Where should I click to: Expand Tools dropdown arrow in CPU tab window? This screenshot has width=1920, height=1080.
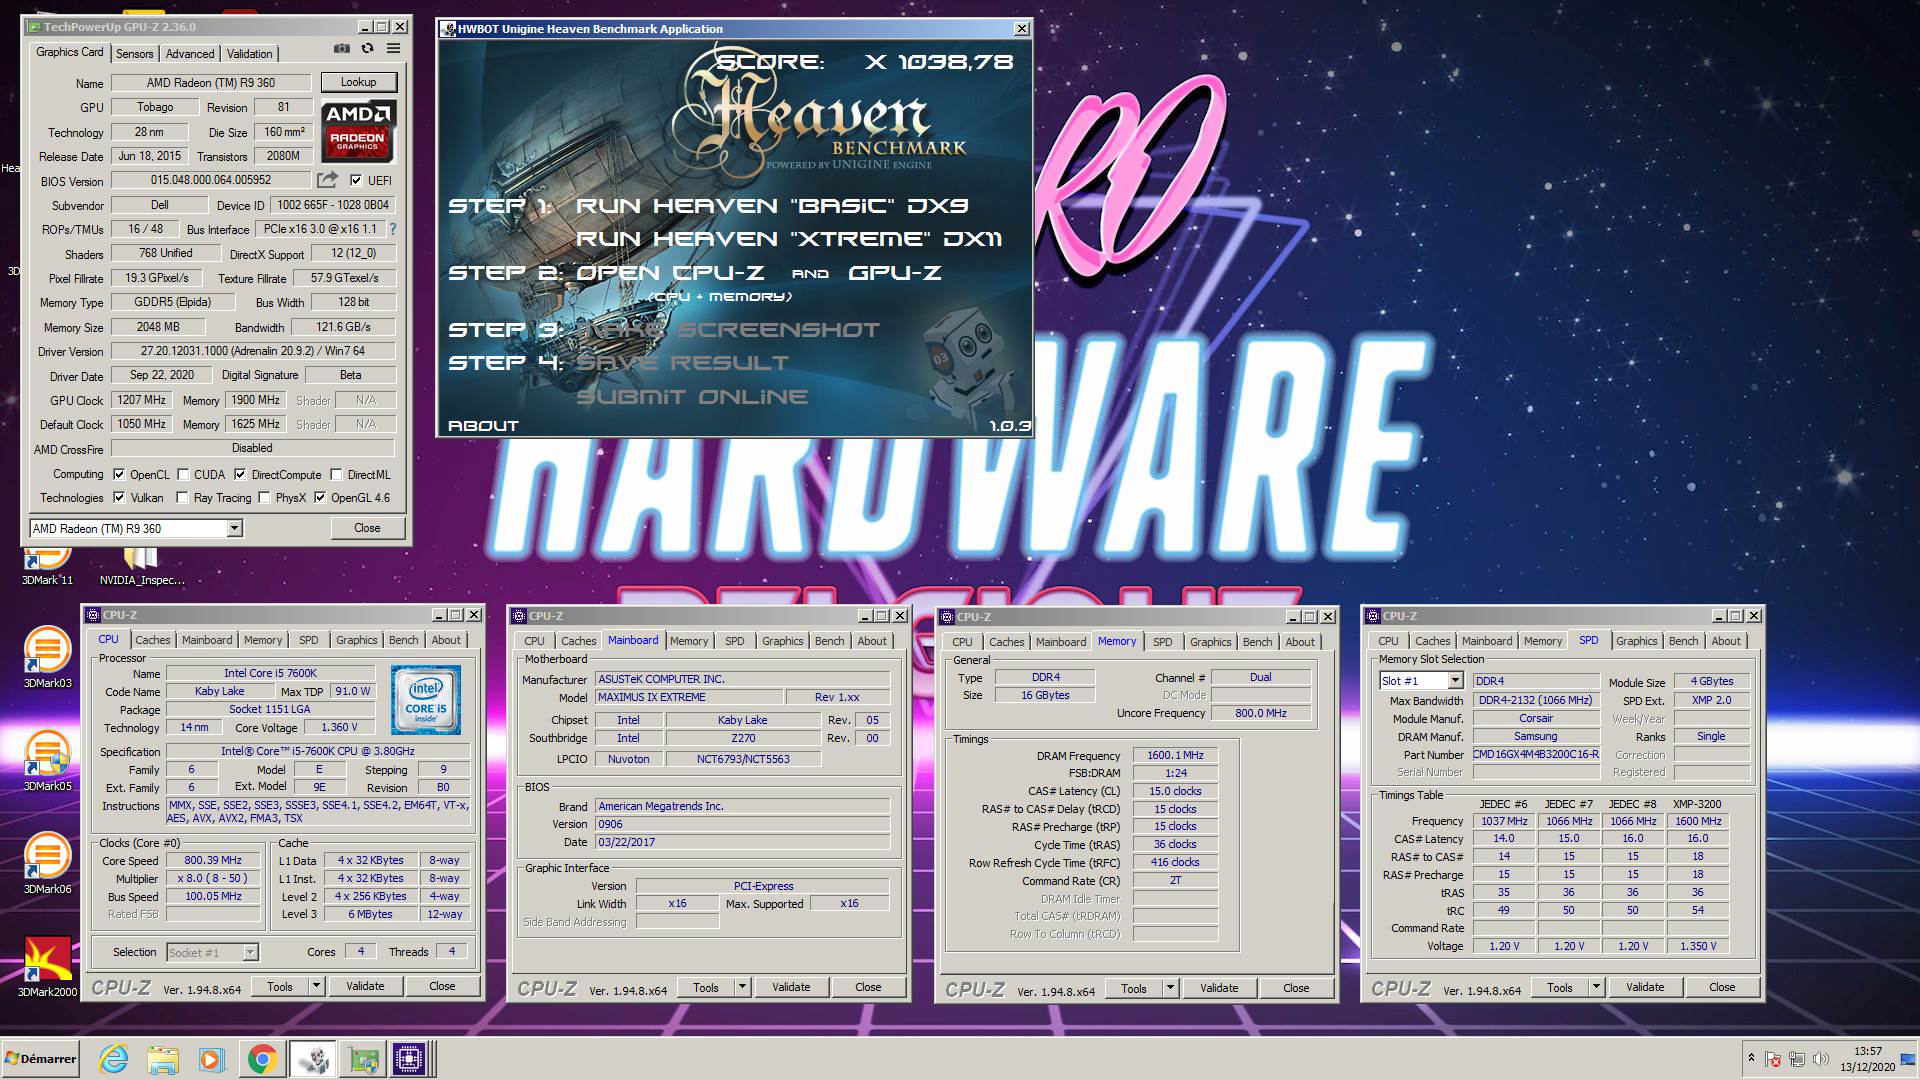pos(316,986)
